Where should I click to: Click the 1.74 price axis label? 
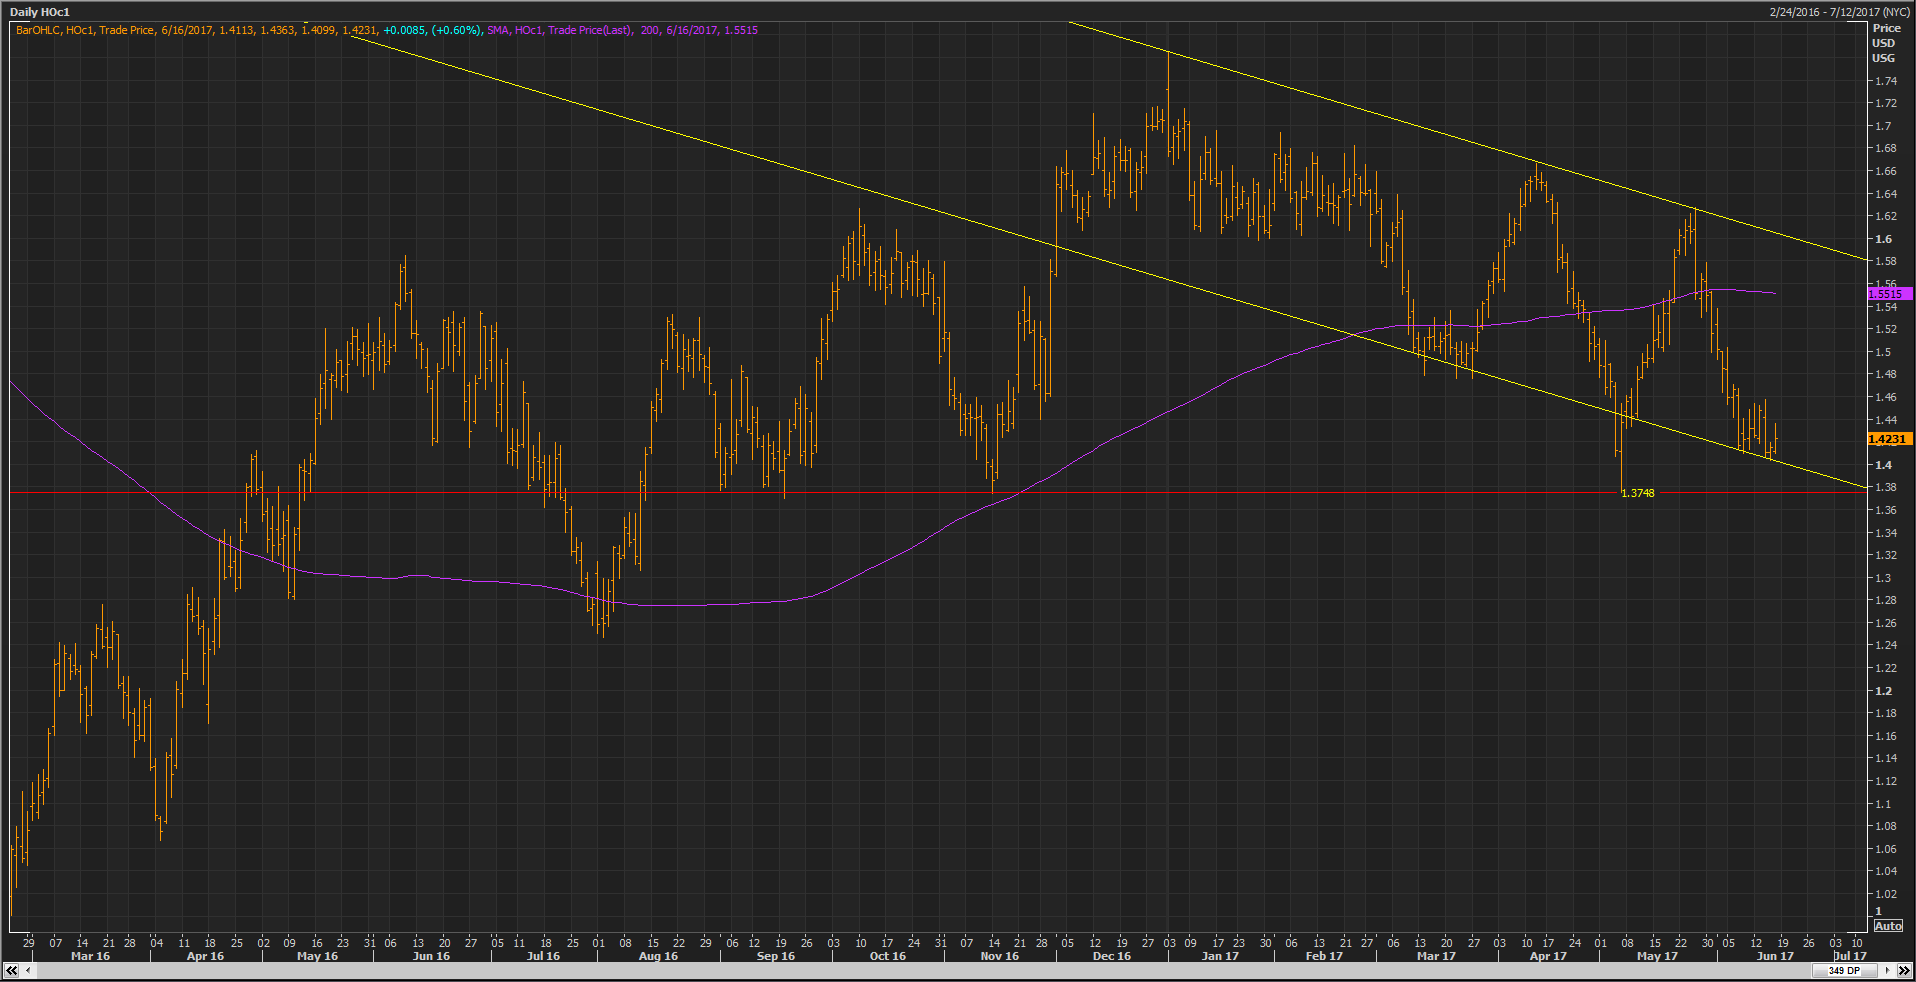tap(1885, 81)
